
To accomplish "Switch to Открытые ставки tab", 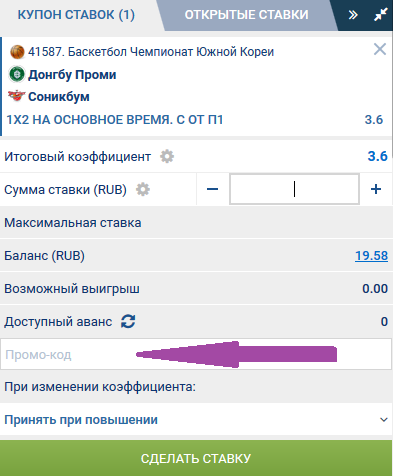I will pos(246,15).
